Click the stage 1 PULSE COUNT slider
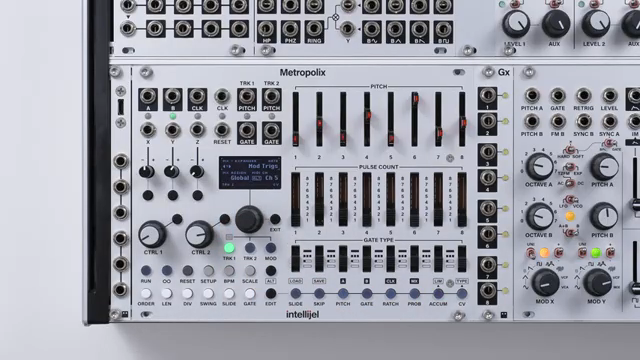Viewport: 640px width, 360px height. click(296, 199)
